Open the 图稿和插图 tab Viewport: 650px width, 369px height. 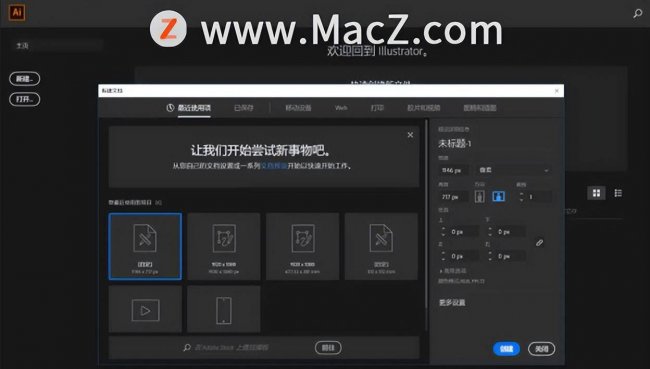pos(480,108)
